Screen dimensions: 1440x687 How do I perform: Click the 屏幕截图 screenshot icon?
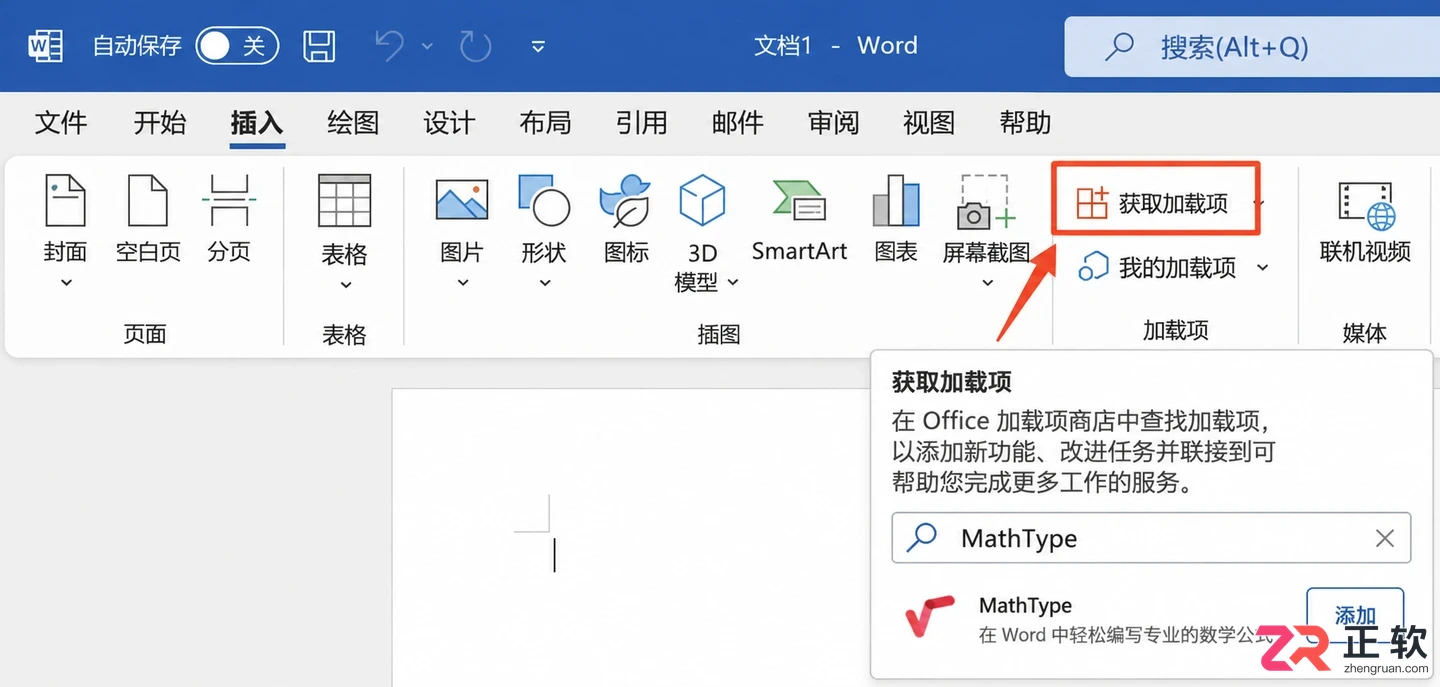click(x=986, y=200)
